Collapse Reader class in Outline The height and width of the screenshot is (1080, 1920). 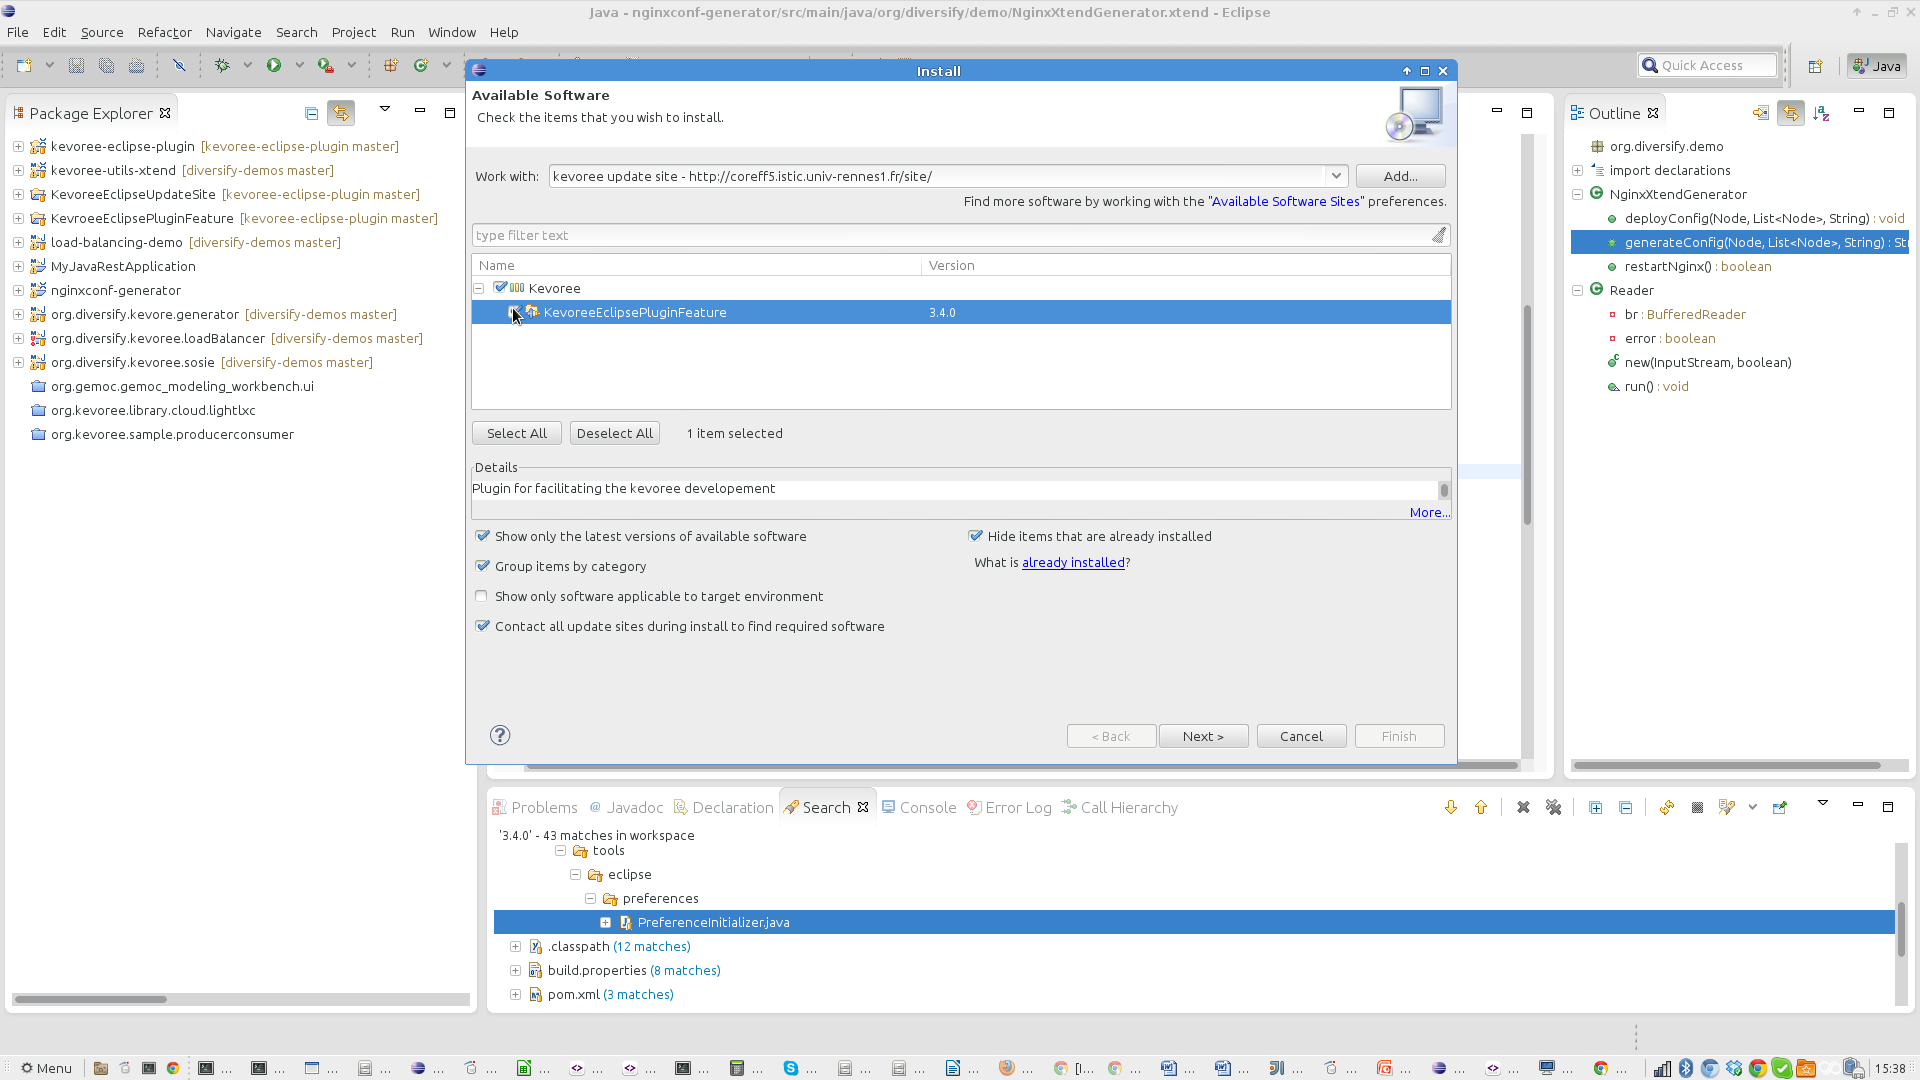tap(1578, 290)
